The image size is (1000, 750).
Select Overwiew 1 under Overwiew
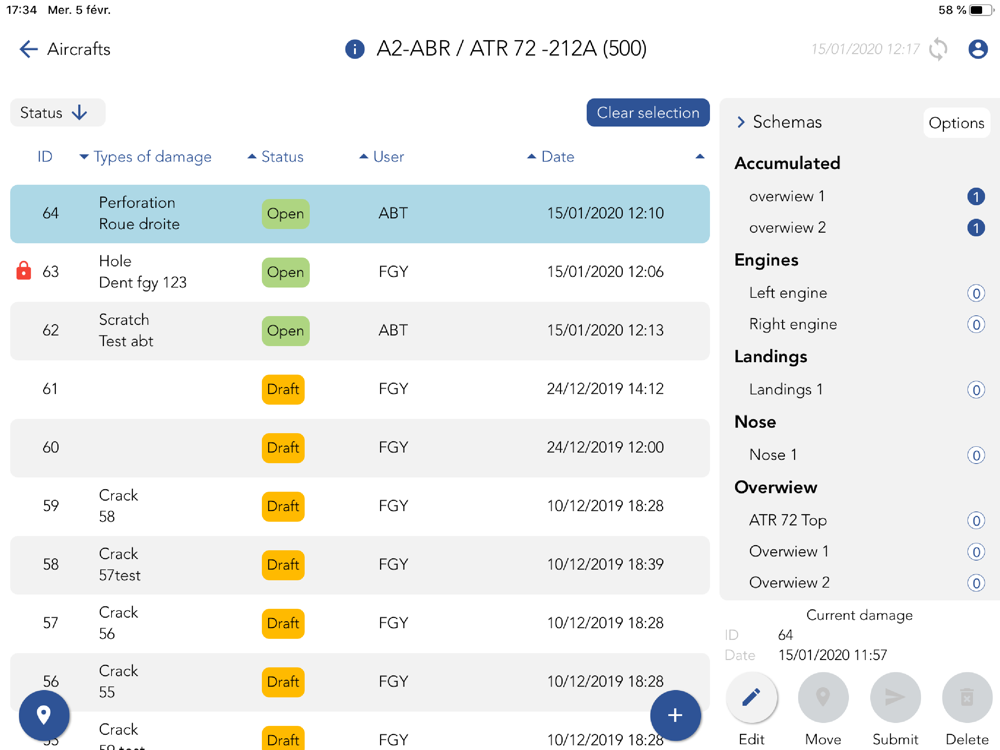click(x=789, y=552)
